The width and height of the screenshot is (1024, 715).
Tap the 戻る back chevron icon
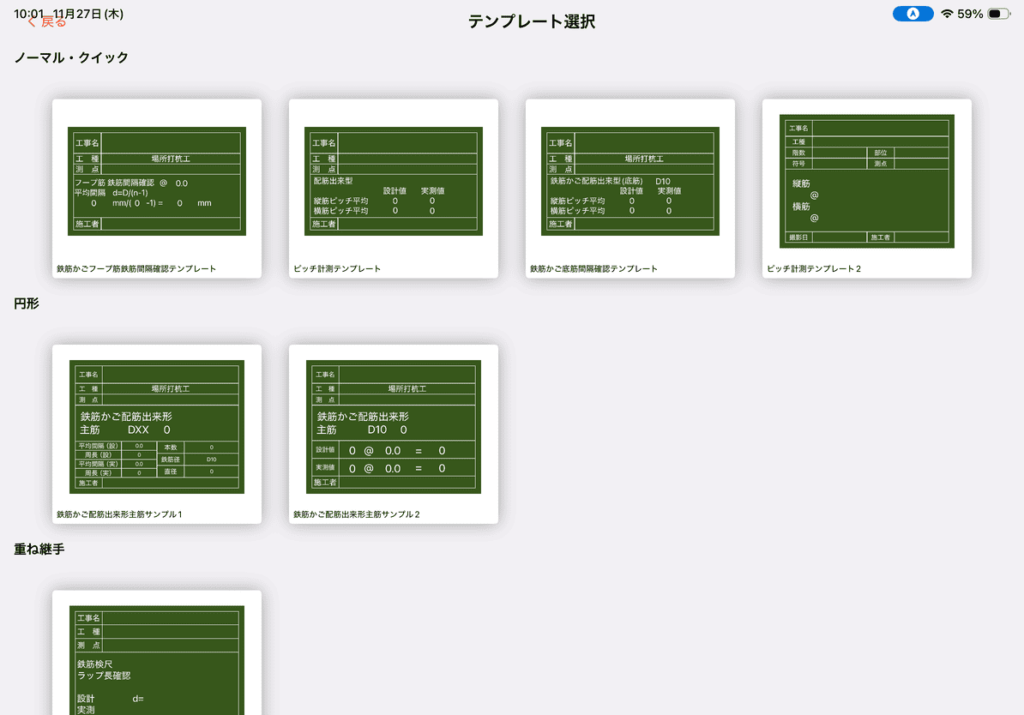click(x=31, y=21)
